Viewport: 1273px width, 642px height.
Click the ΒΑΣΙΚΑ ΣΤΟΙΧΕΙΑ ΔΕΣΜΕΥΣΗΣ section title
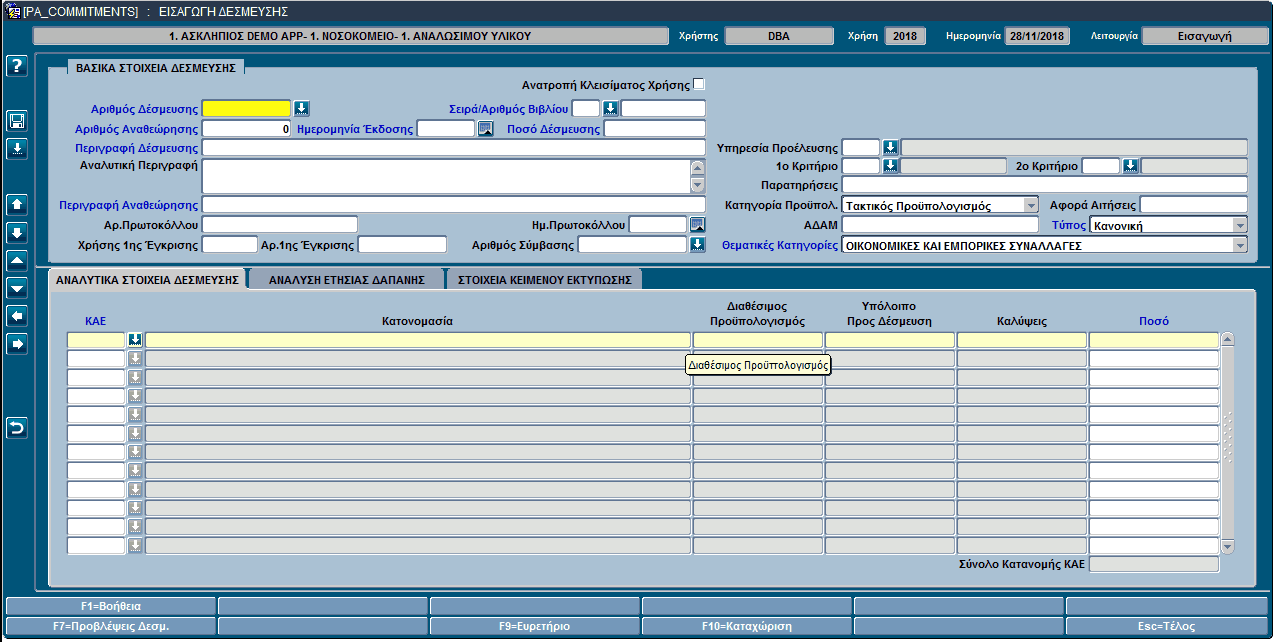[156, 68]
